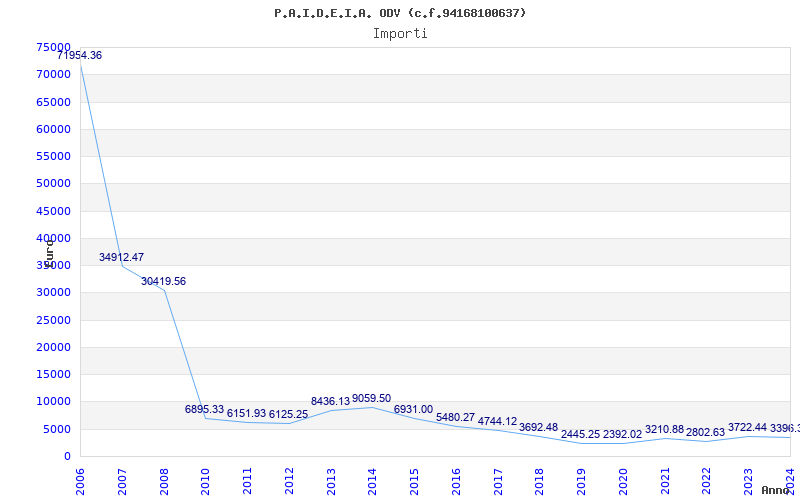Click the 55000 y-axis tick label
This screenshot has height=500, width=800.
(x=54, y=156)
